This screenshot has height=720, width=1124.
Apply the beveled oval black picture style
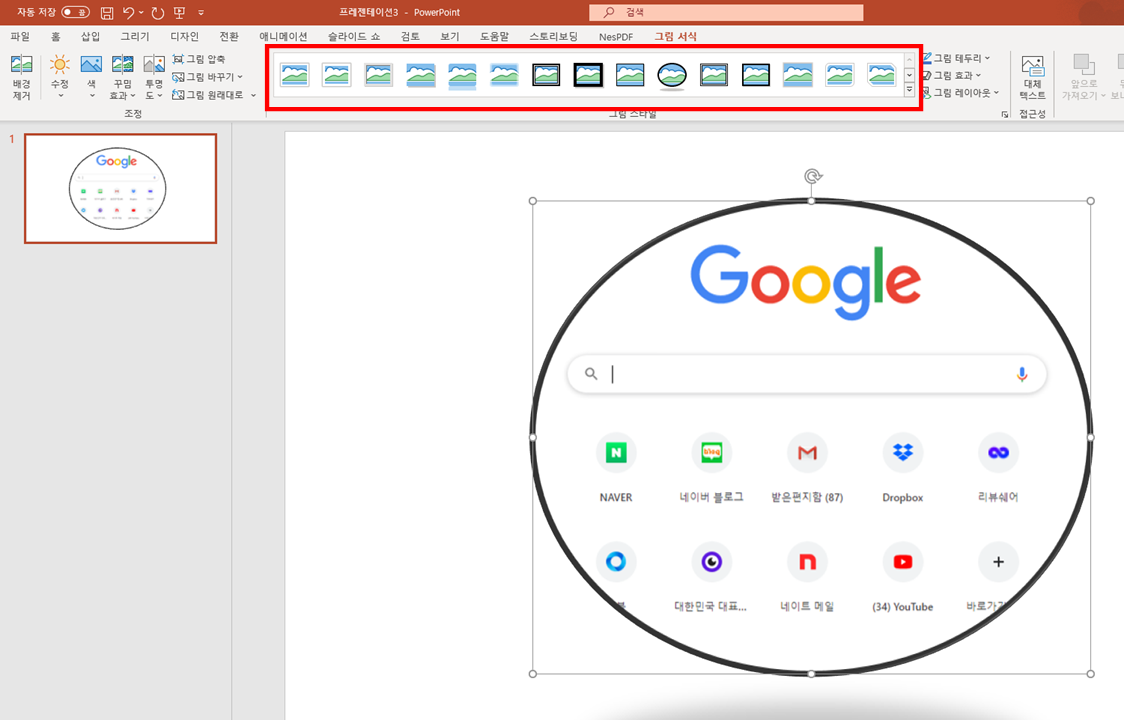tap(672, 75)
